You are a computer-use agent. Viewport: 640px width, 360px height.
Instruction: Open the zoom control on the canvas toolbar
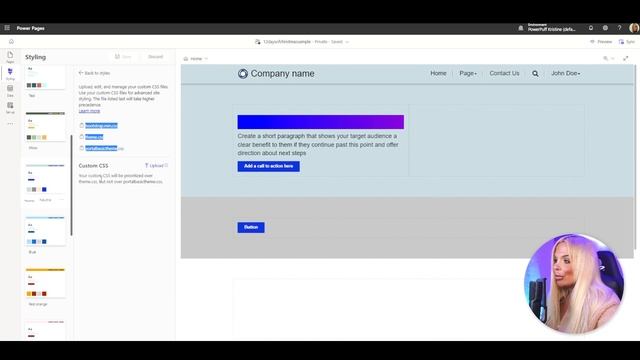[x=608, y=59]
